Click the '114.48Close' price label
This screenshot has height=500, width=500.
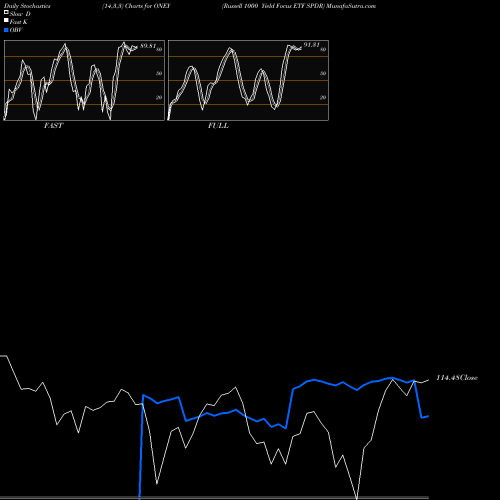pos(457,378)
